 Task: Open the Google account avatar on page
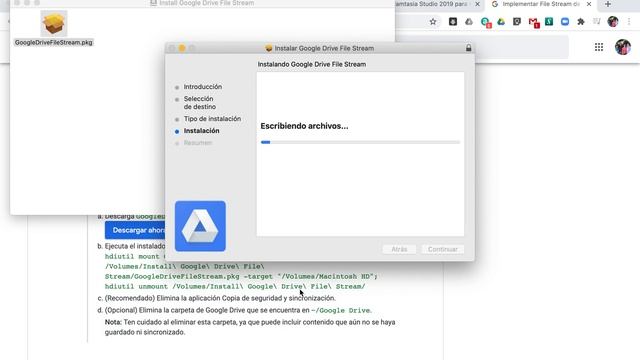(x=623, y=47)
